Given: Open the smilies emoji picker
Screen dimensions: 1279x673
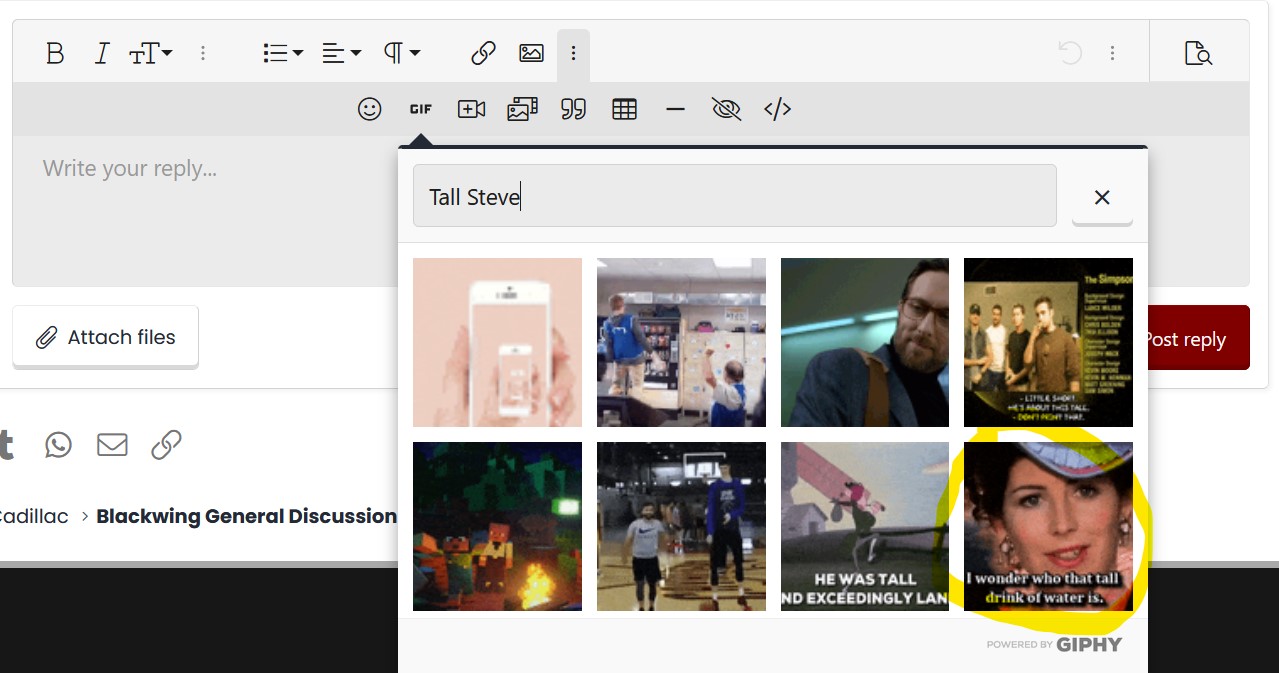Looking at the screenshot, I should [370, 110].
